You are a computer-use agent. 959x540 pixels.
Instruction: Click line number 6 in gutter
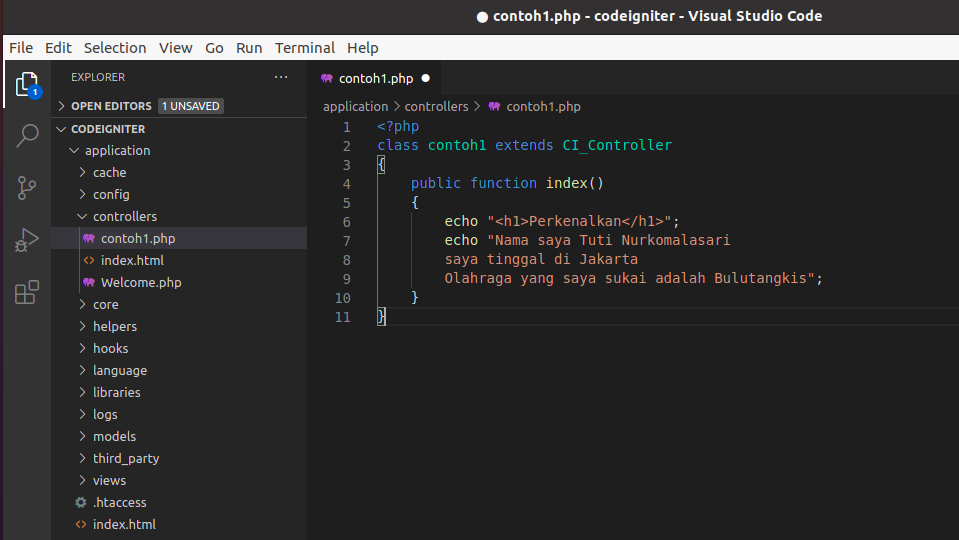[347, 222]
